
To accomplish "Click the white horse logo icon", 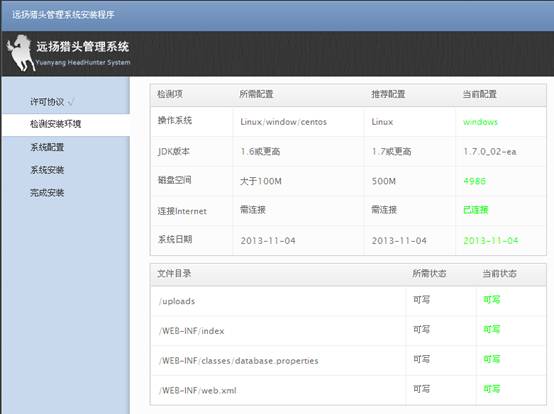I will coord(20,53).
